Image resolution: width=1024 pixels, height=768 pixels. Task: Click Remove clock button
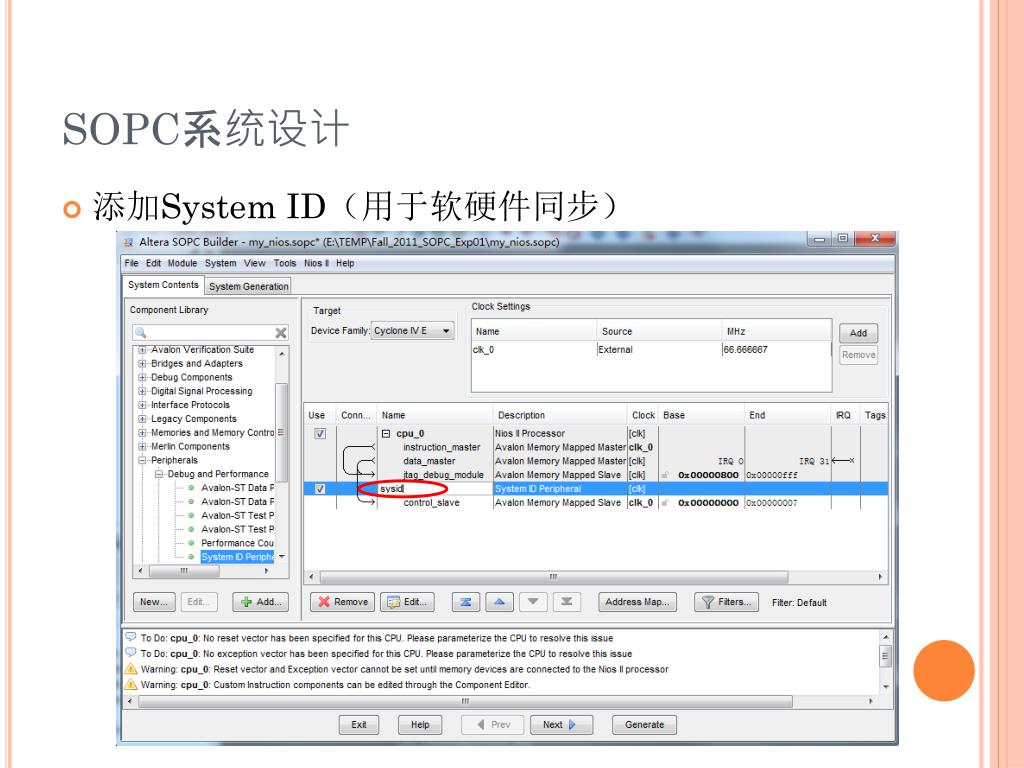tap(858, 355)
